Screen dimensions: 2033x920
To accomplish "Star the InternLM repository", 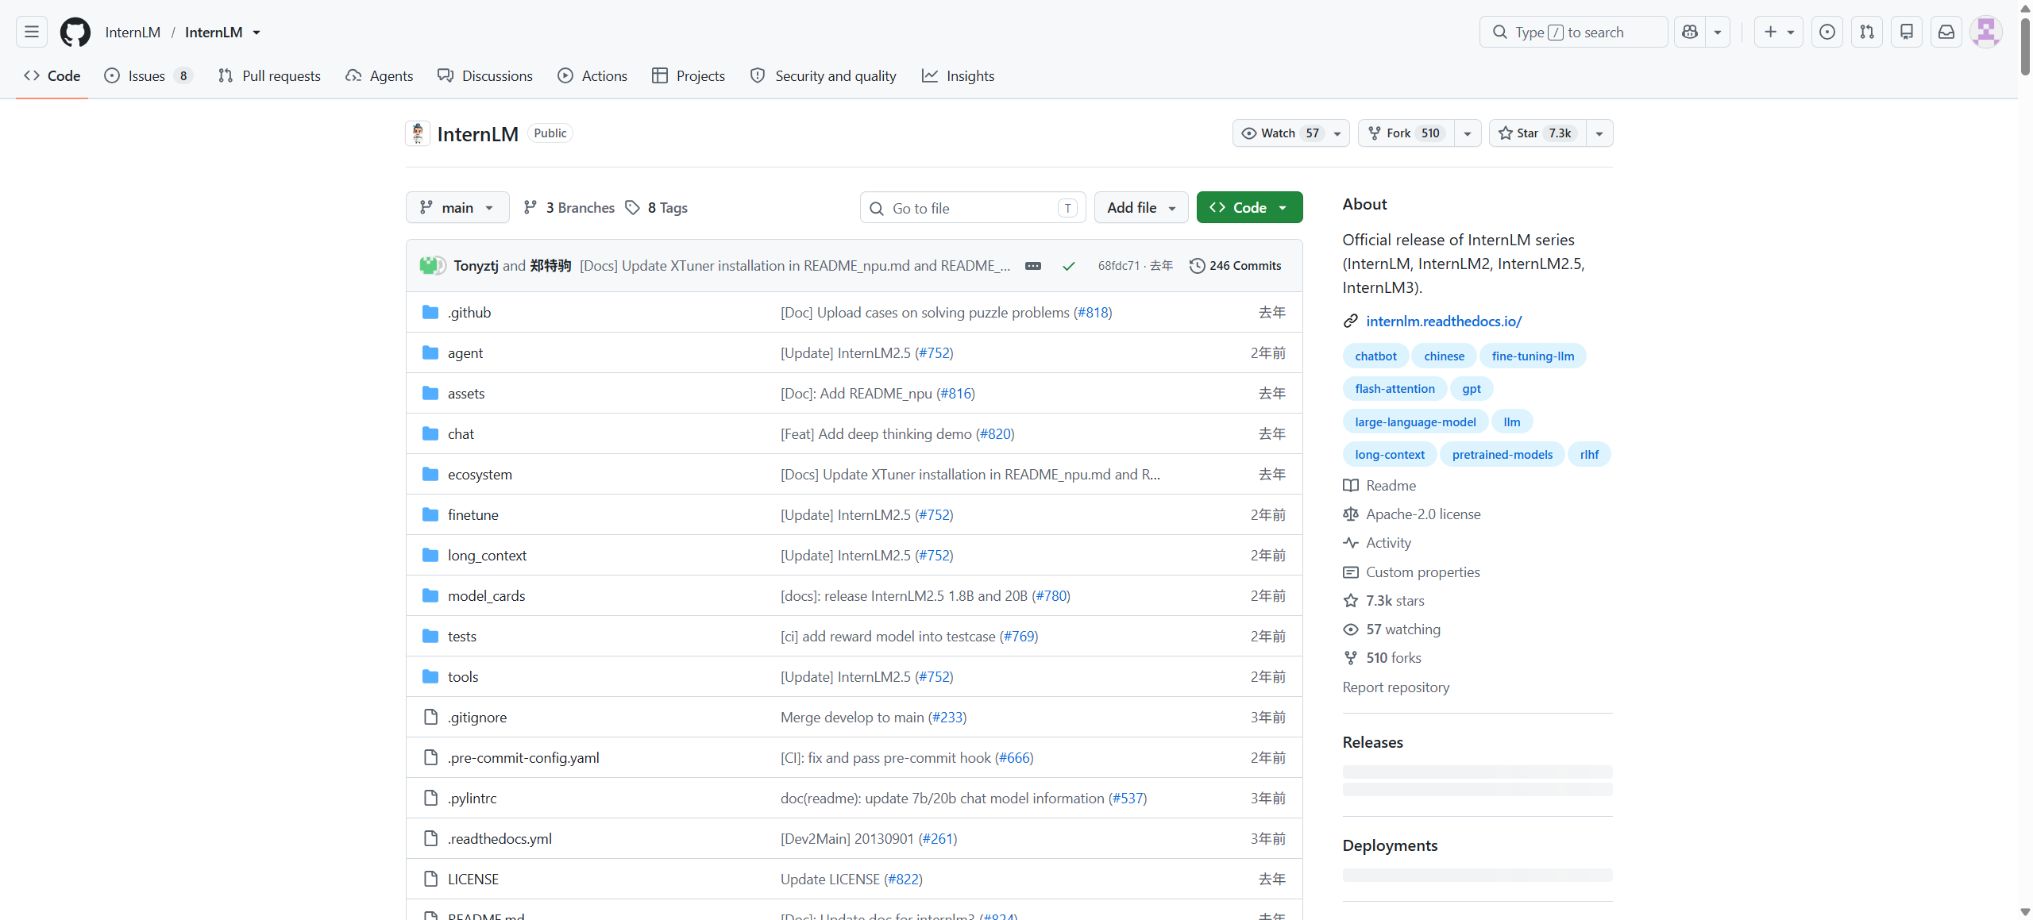I will 1537,133.
